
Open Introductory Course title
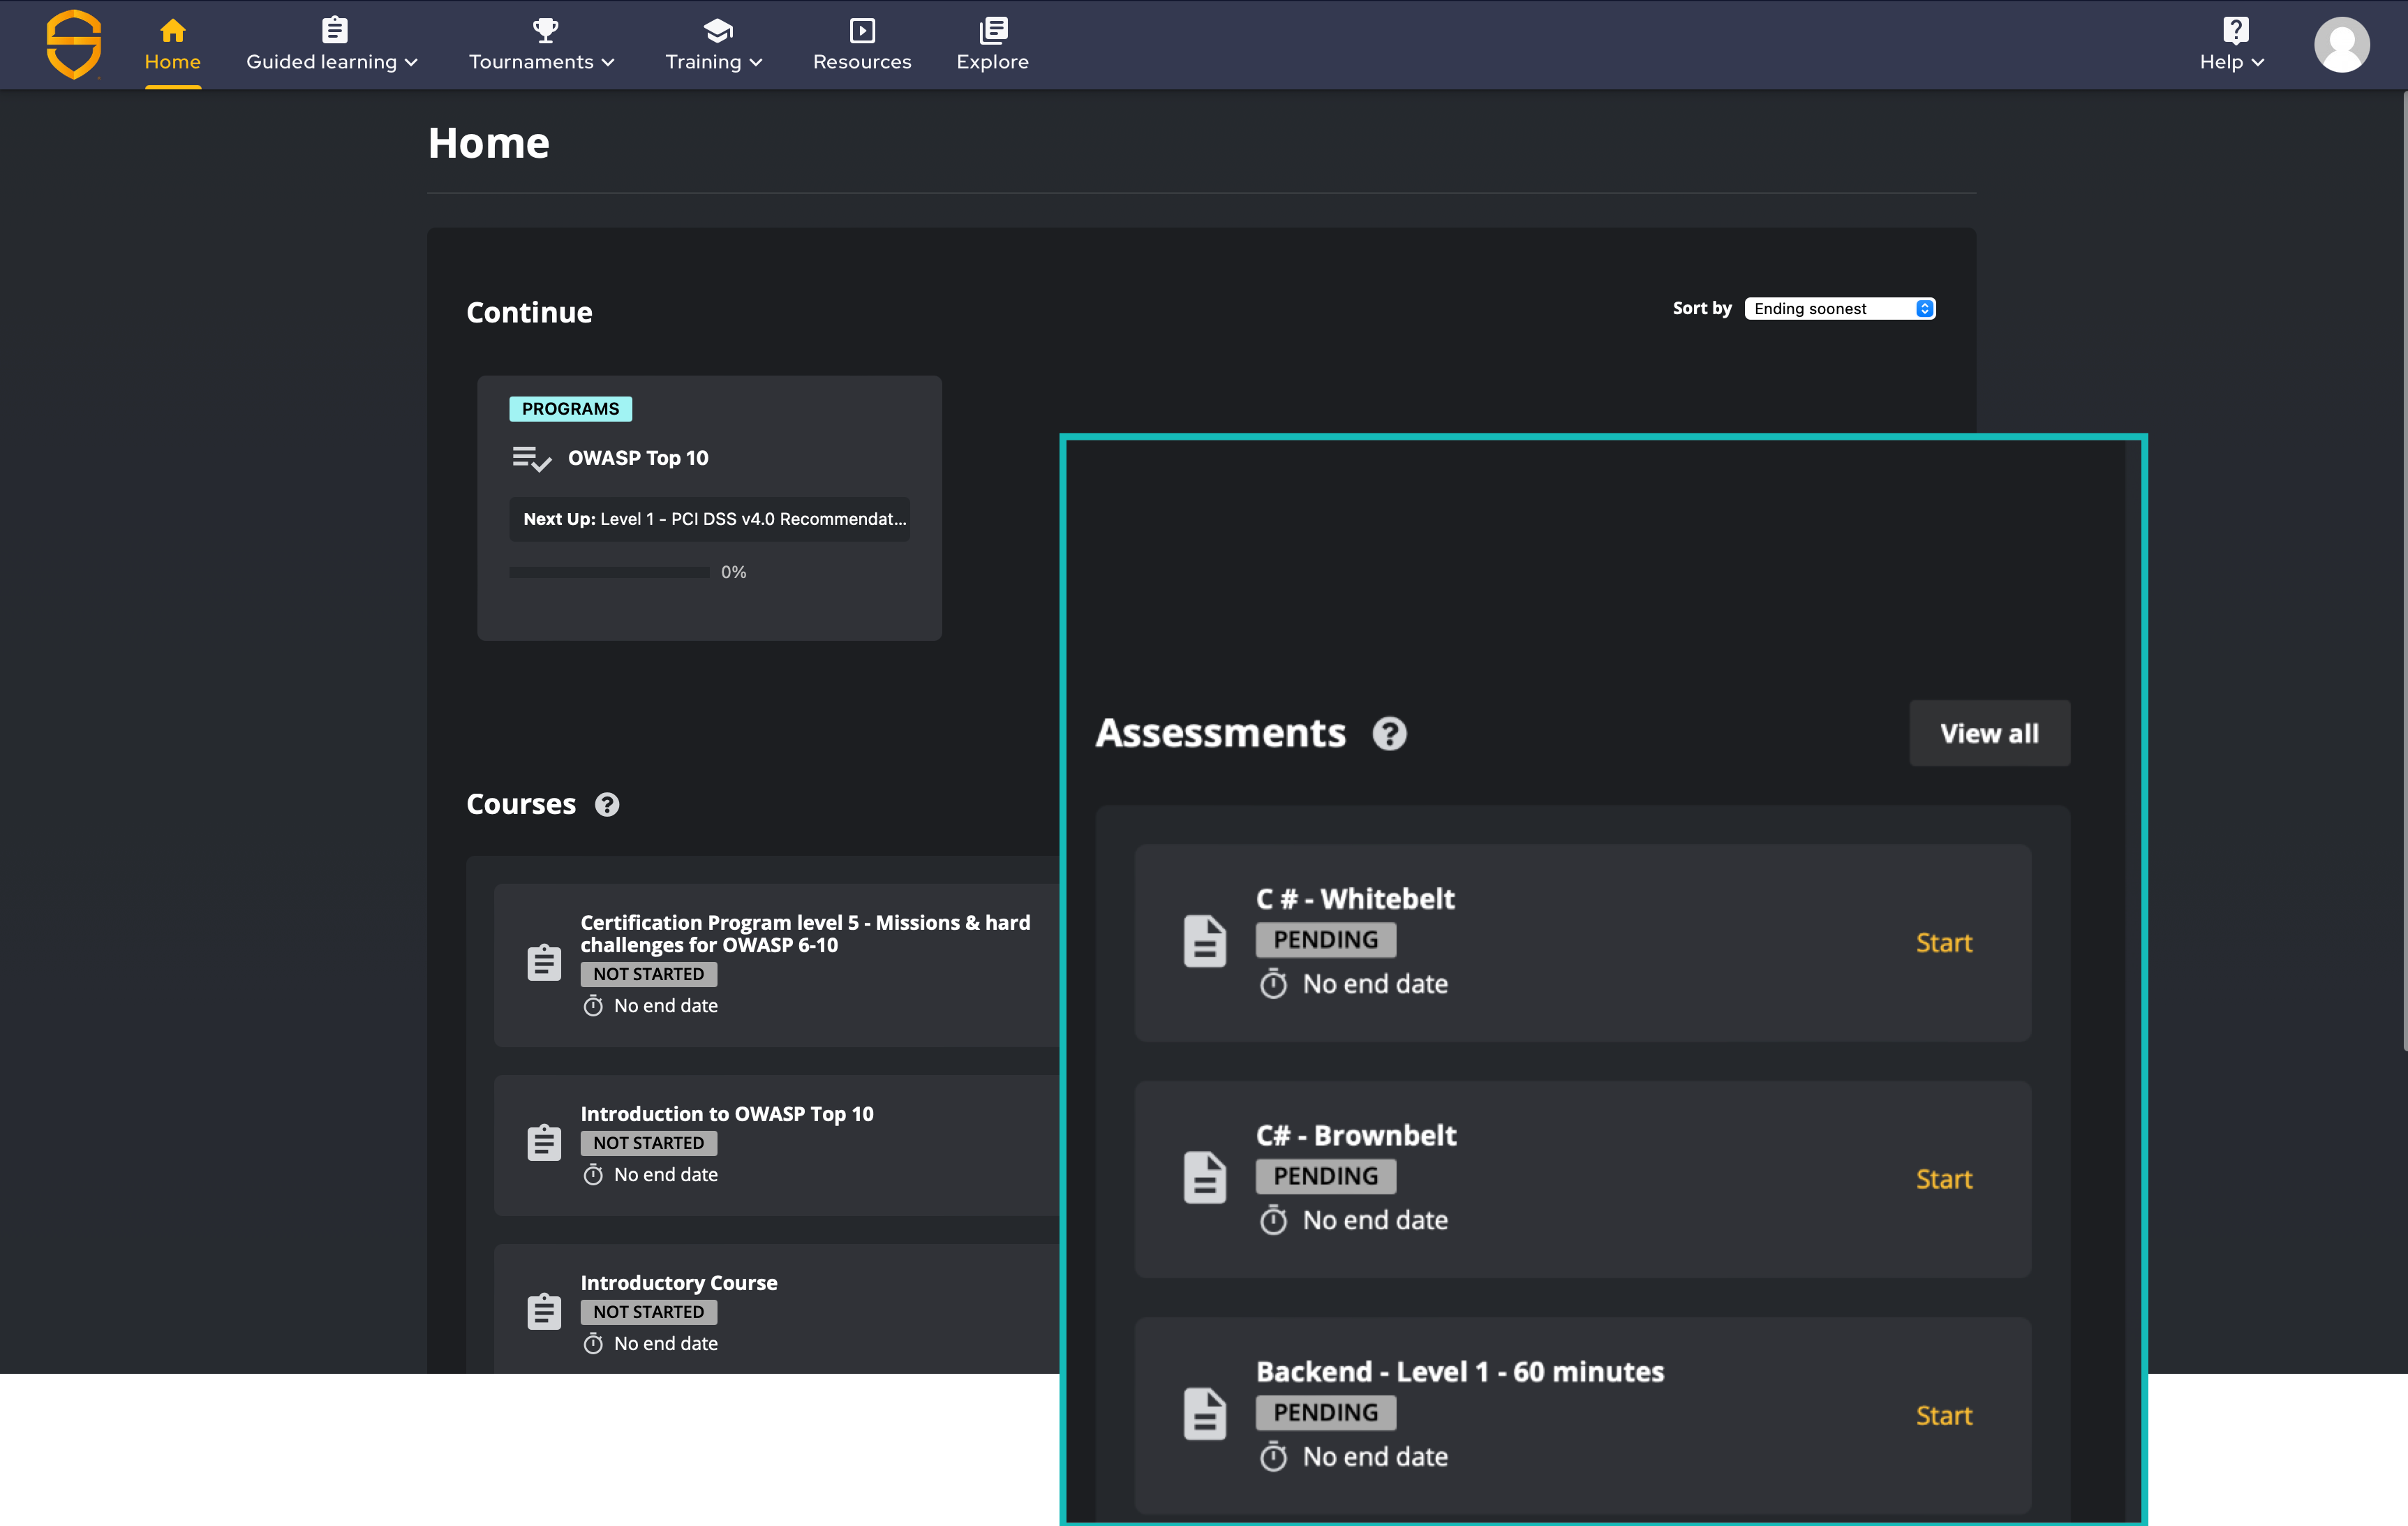pyautogui.click(x=679, y=1282)
